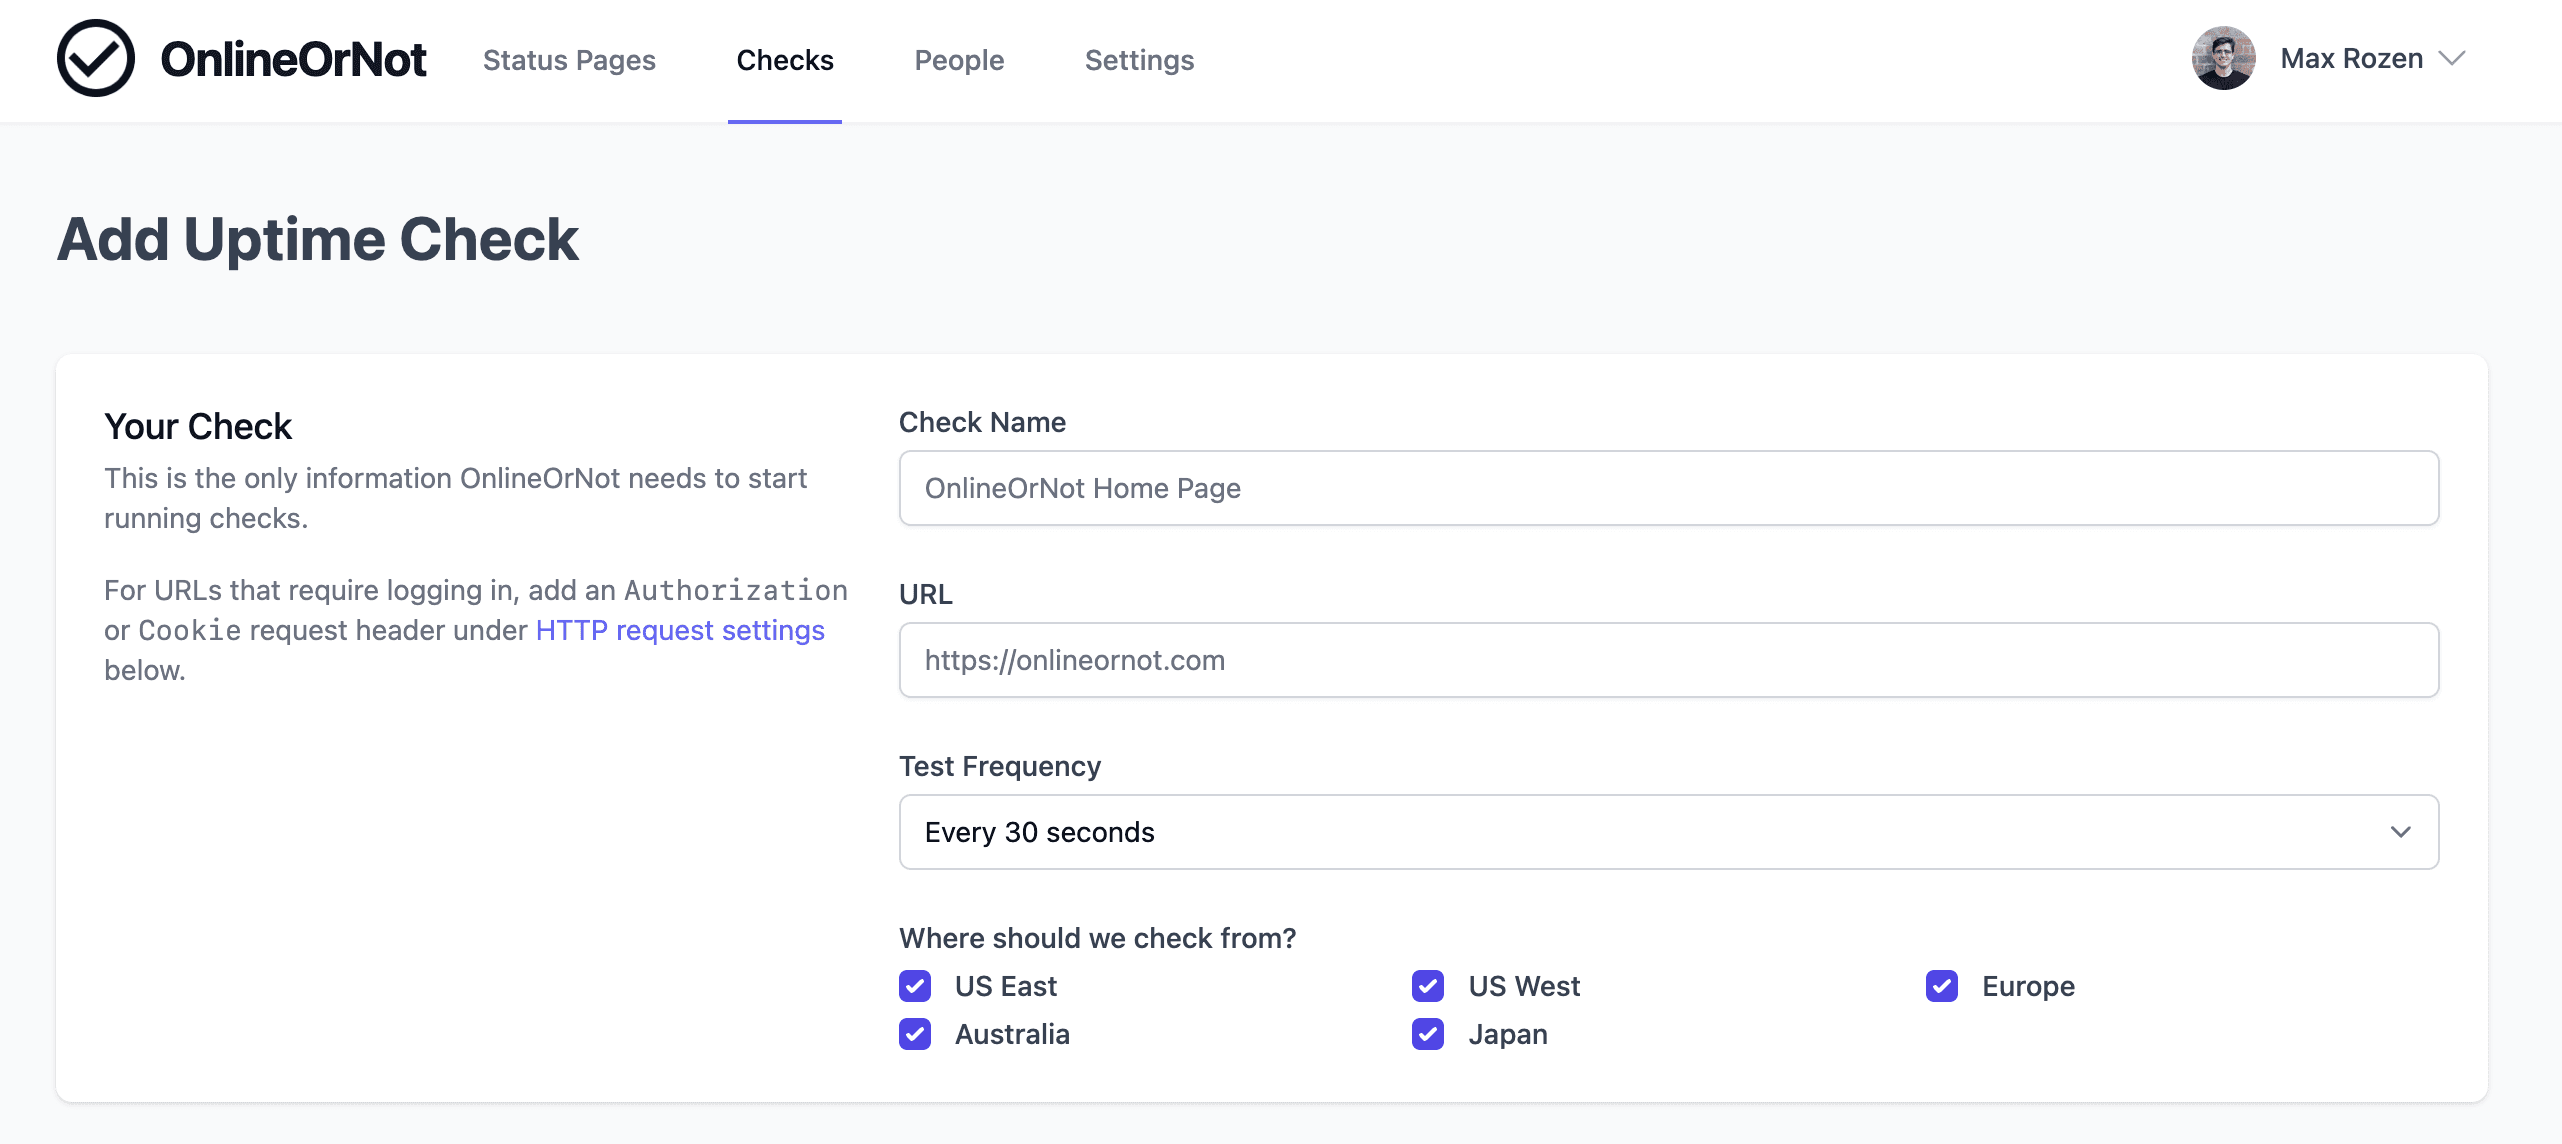
Task: Navigate to Settings
Action: 1139,60
